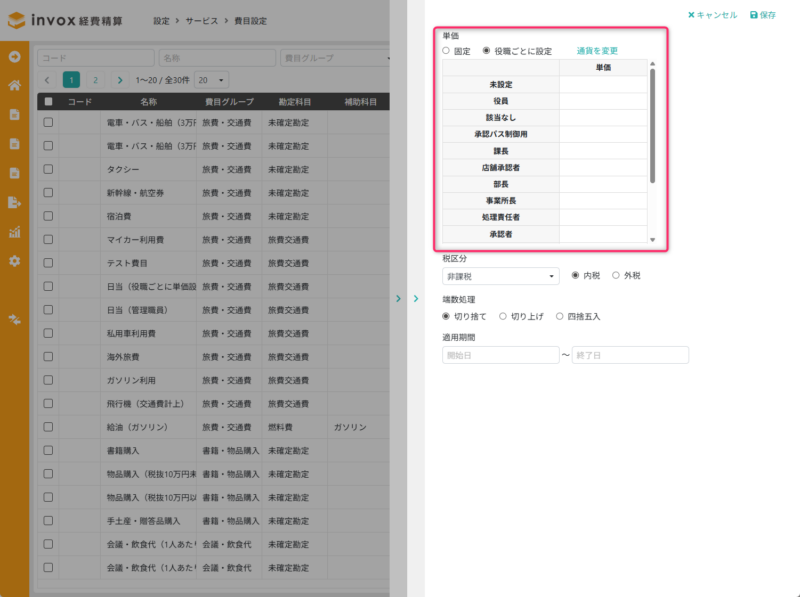Image resolution: width=800 pixels, height=597 pixels.
Task: Select the 固定 unit price radio button
Action: click(447, 50)
